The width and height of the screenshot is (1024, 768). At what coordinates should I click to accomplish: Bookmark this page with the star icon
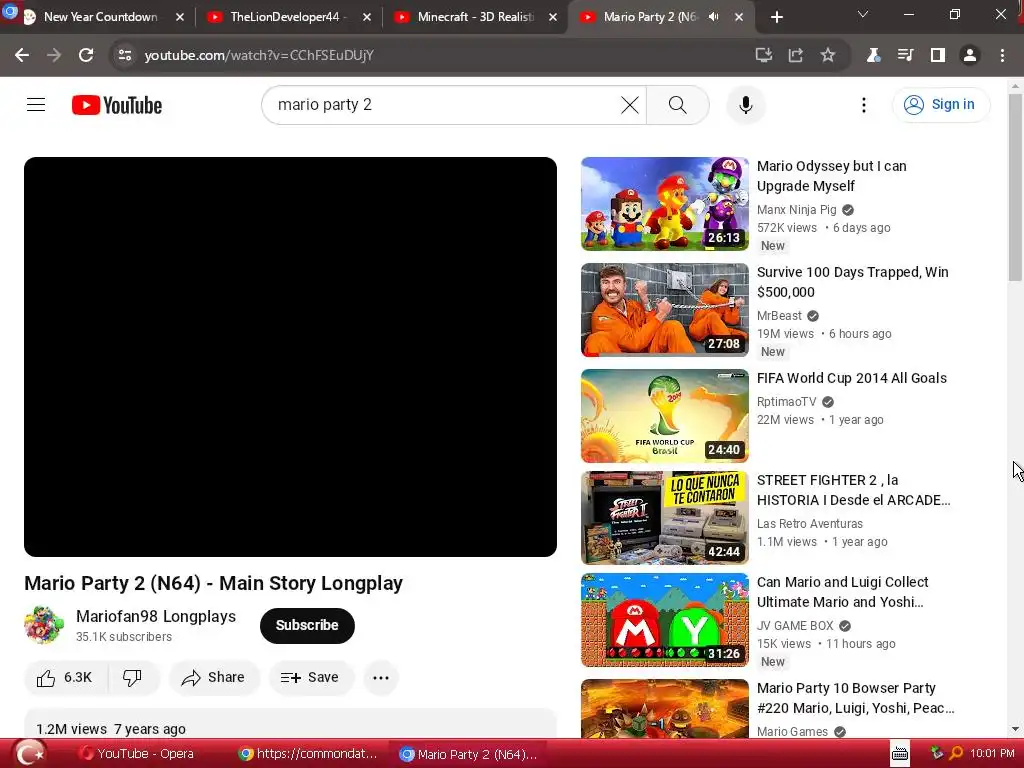(828, 55)
